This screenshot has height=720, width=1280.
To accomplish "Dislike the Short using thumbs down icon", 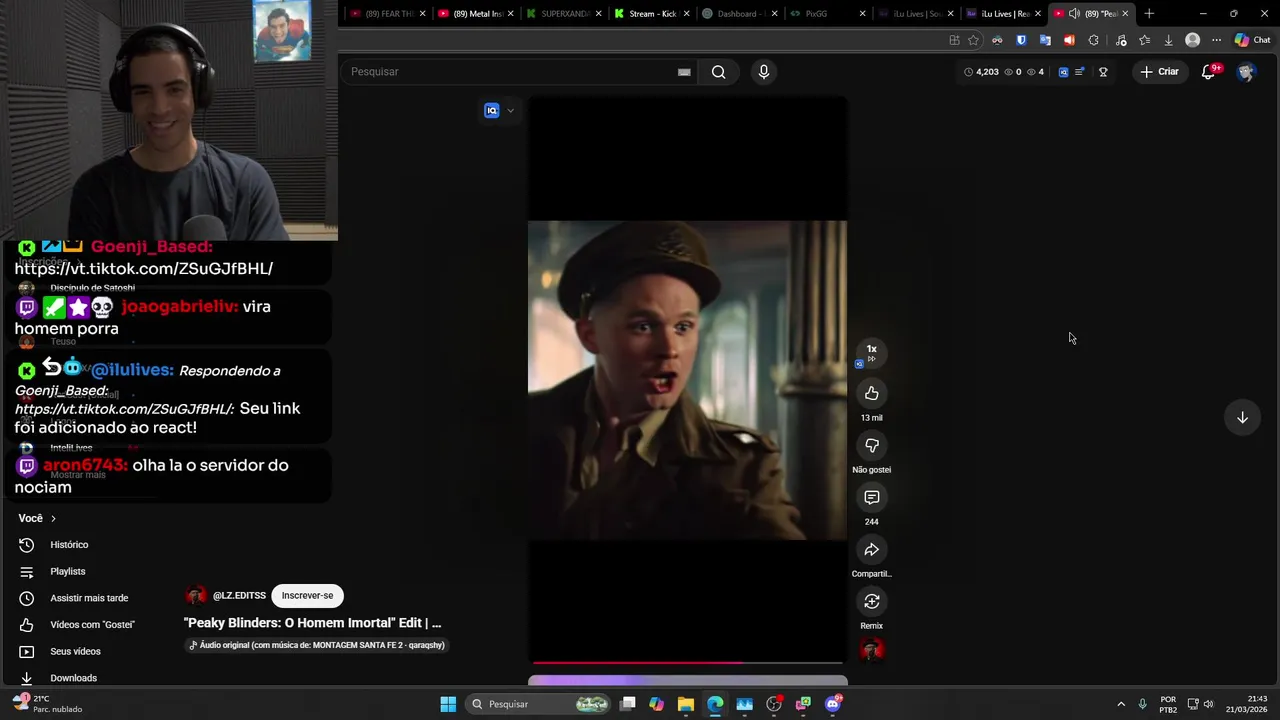I will [872, 445].
